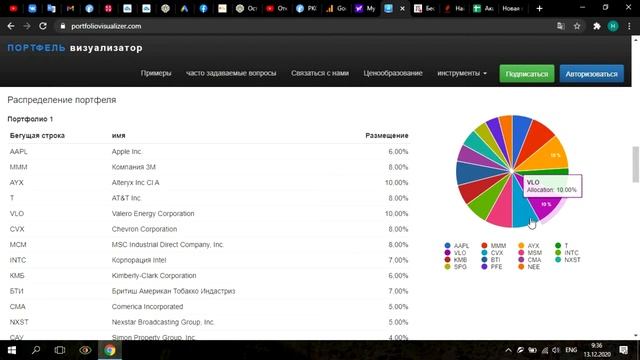Show hidden system tray icons
This screenshot has width=640, height=360.
pos(508,350)
